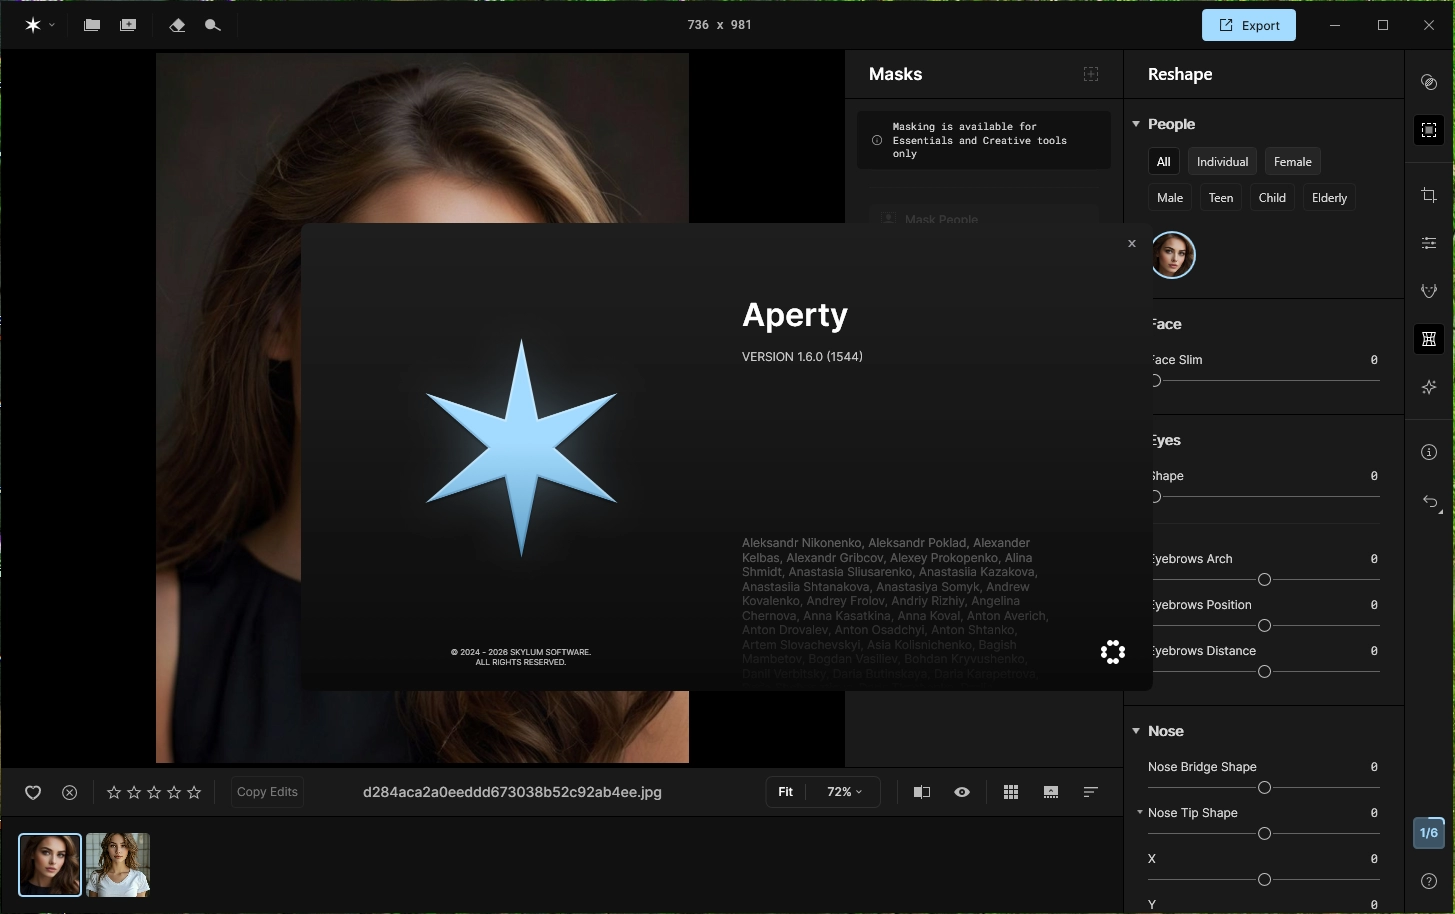Mark photo as favorite with heart

[33, 792]
